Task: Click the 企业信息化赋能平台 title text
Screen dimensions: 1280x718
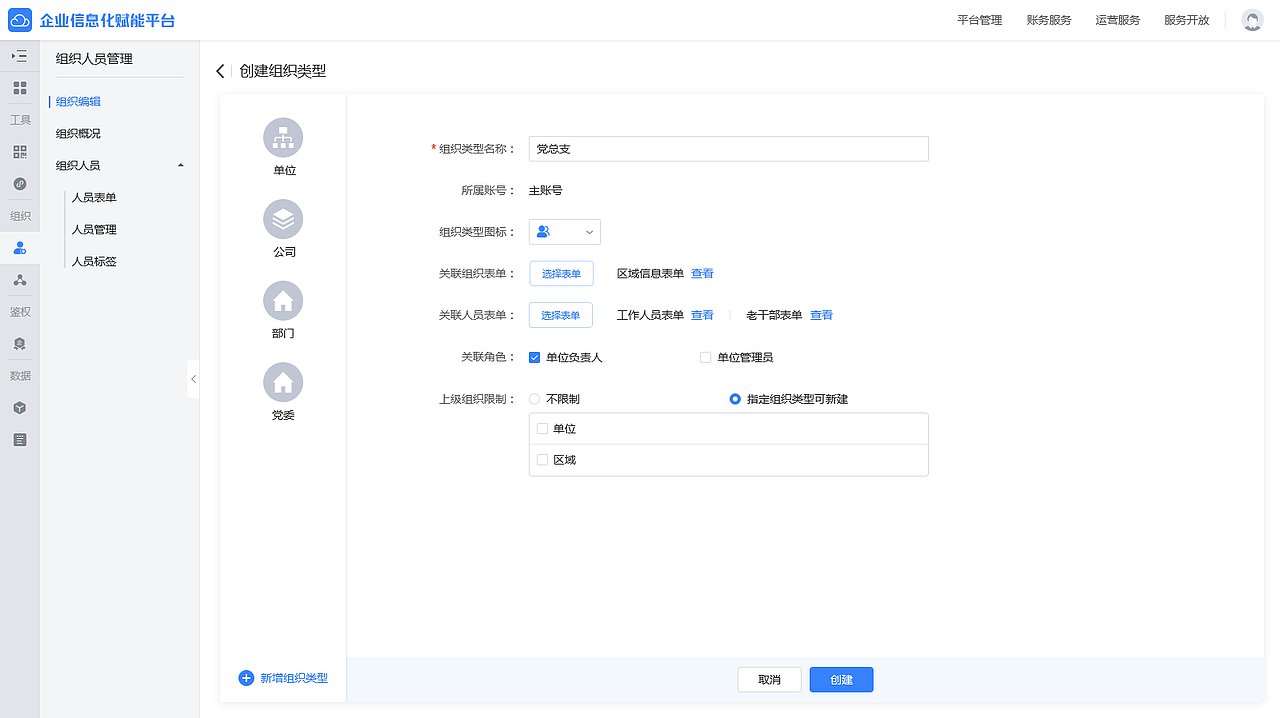Action: [x=107, y=20]
